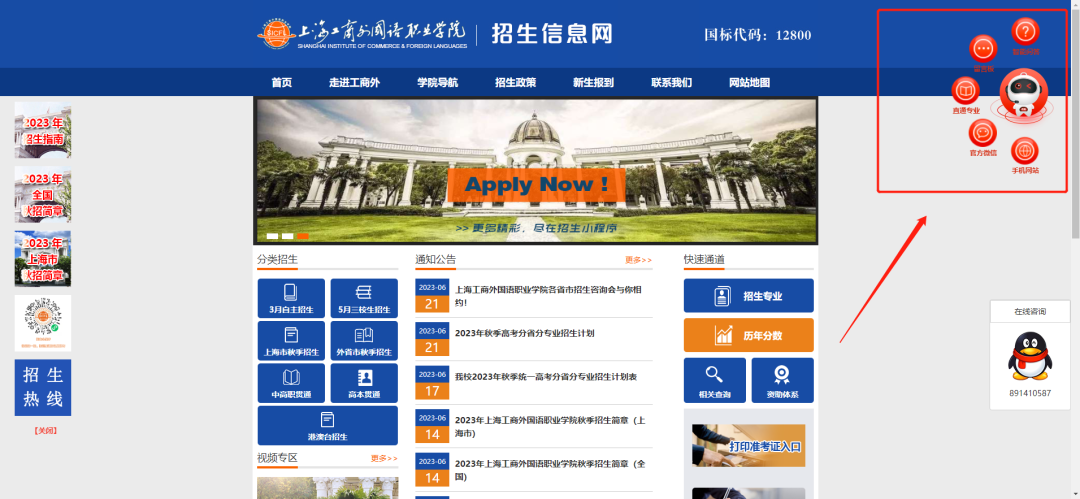The image size is (1080, 499).
Task: Open the 智能问答 question-mark icon
Action: click(x=1026, y=32)
